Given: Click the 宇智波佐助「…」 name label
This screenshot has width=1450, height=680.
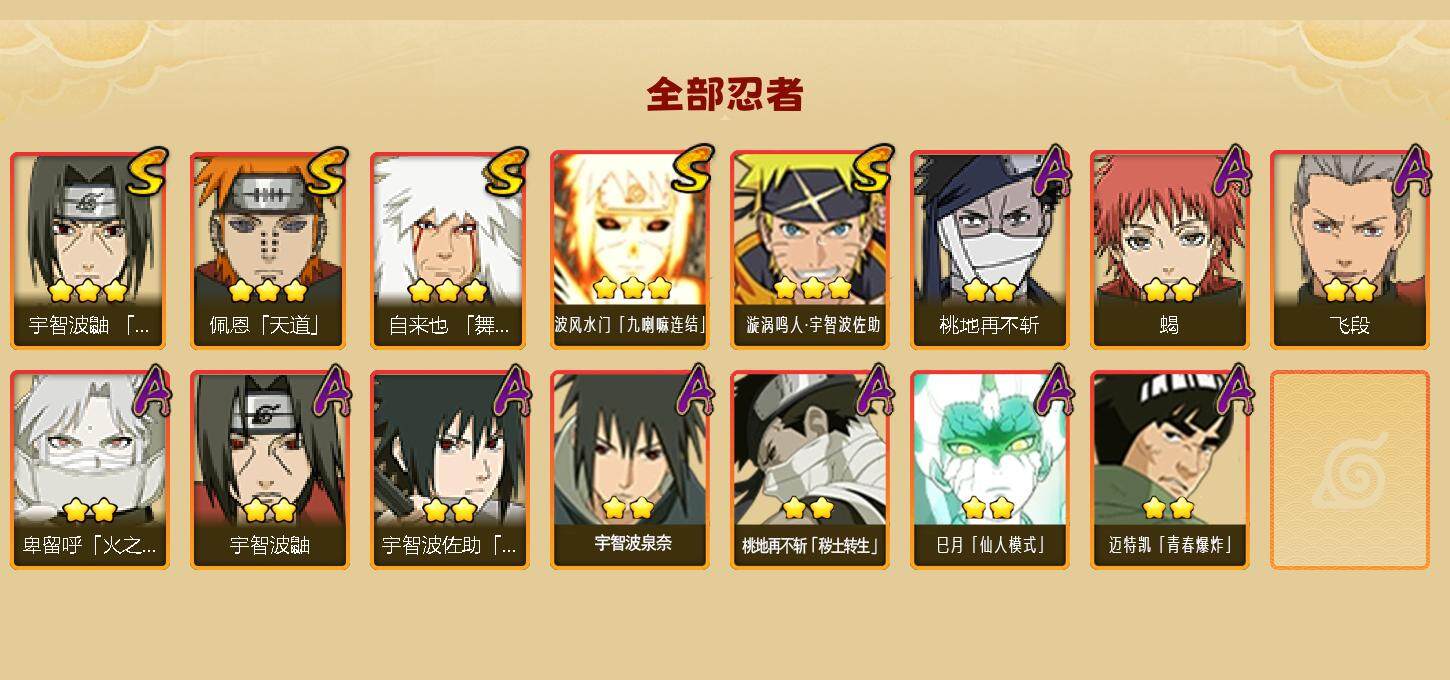Looking at the screenshot, I should [x=449, y=546].
